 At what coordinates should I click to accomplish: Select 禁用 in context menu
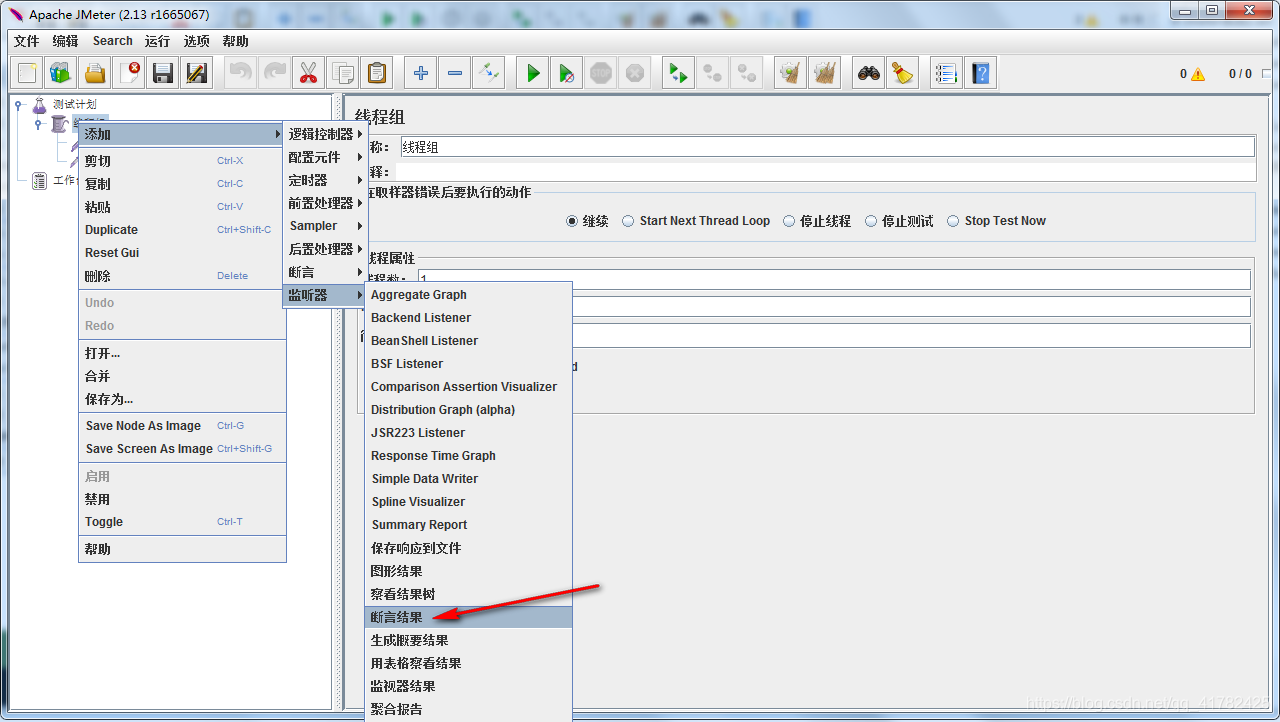tap(183, 499)
